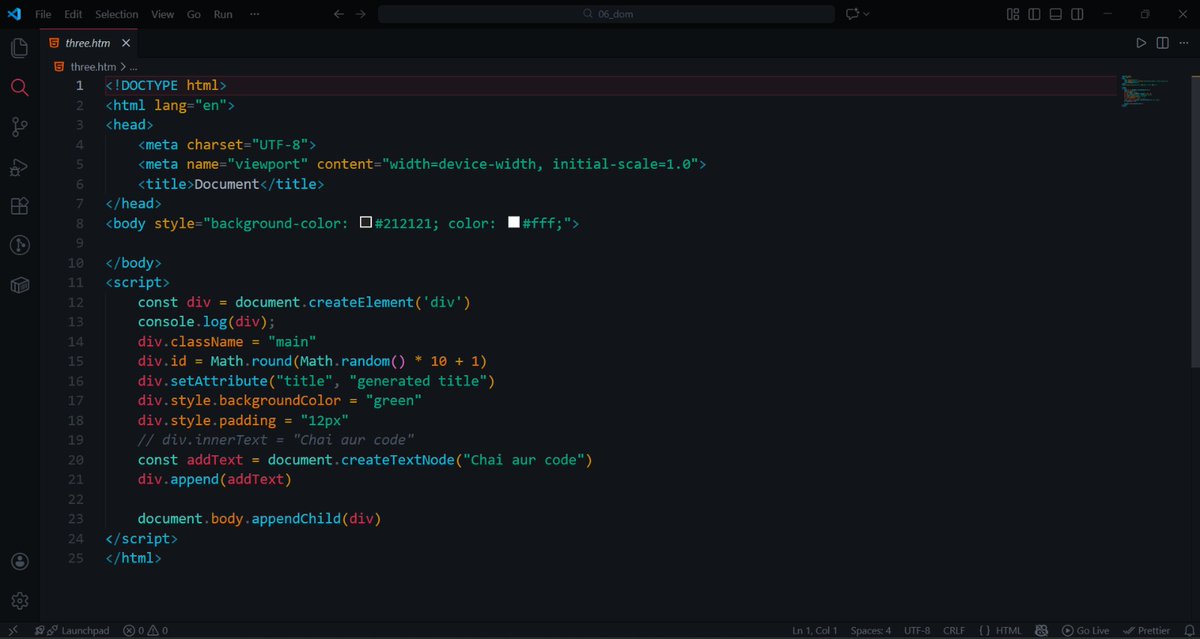Run the file with the play icon
Viewport: 1200px width, 639px height.
pyautogui.click(x=1141, y=43)
